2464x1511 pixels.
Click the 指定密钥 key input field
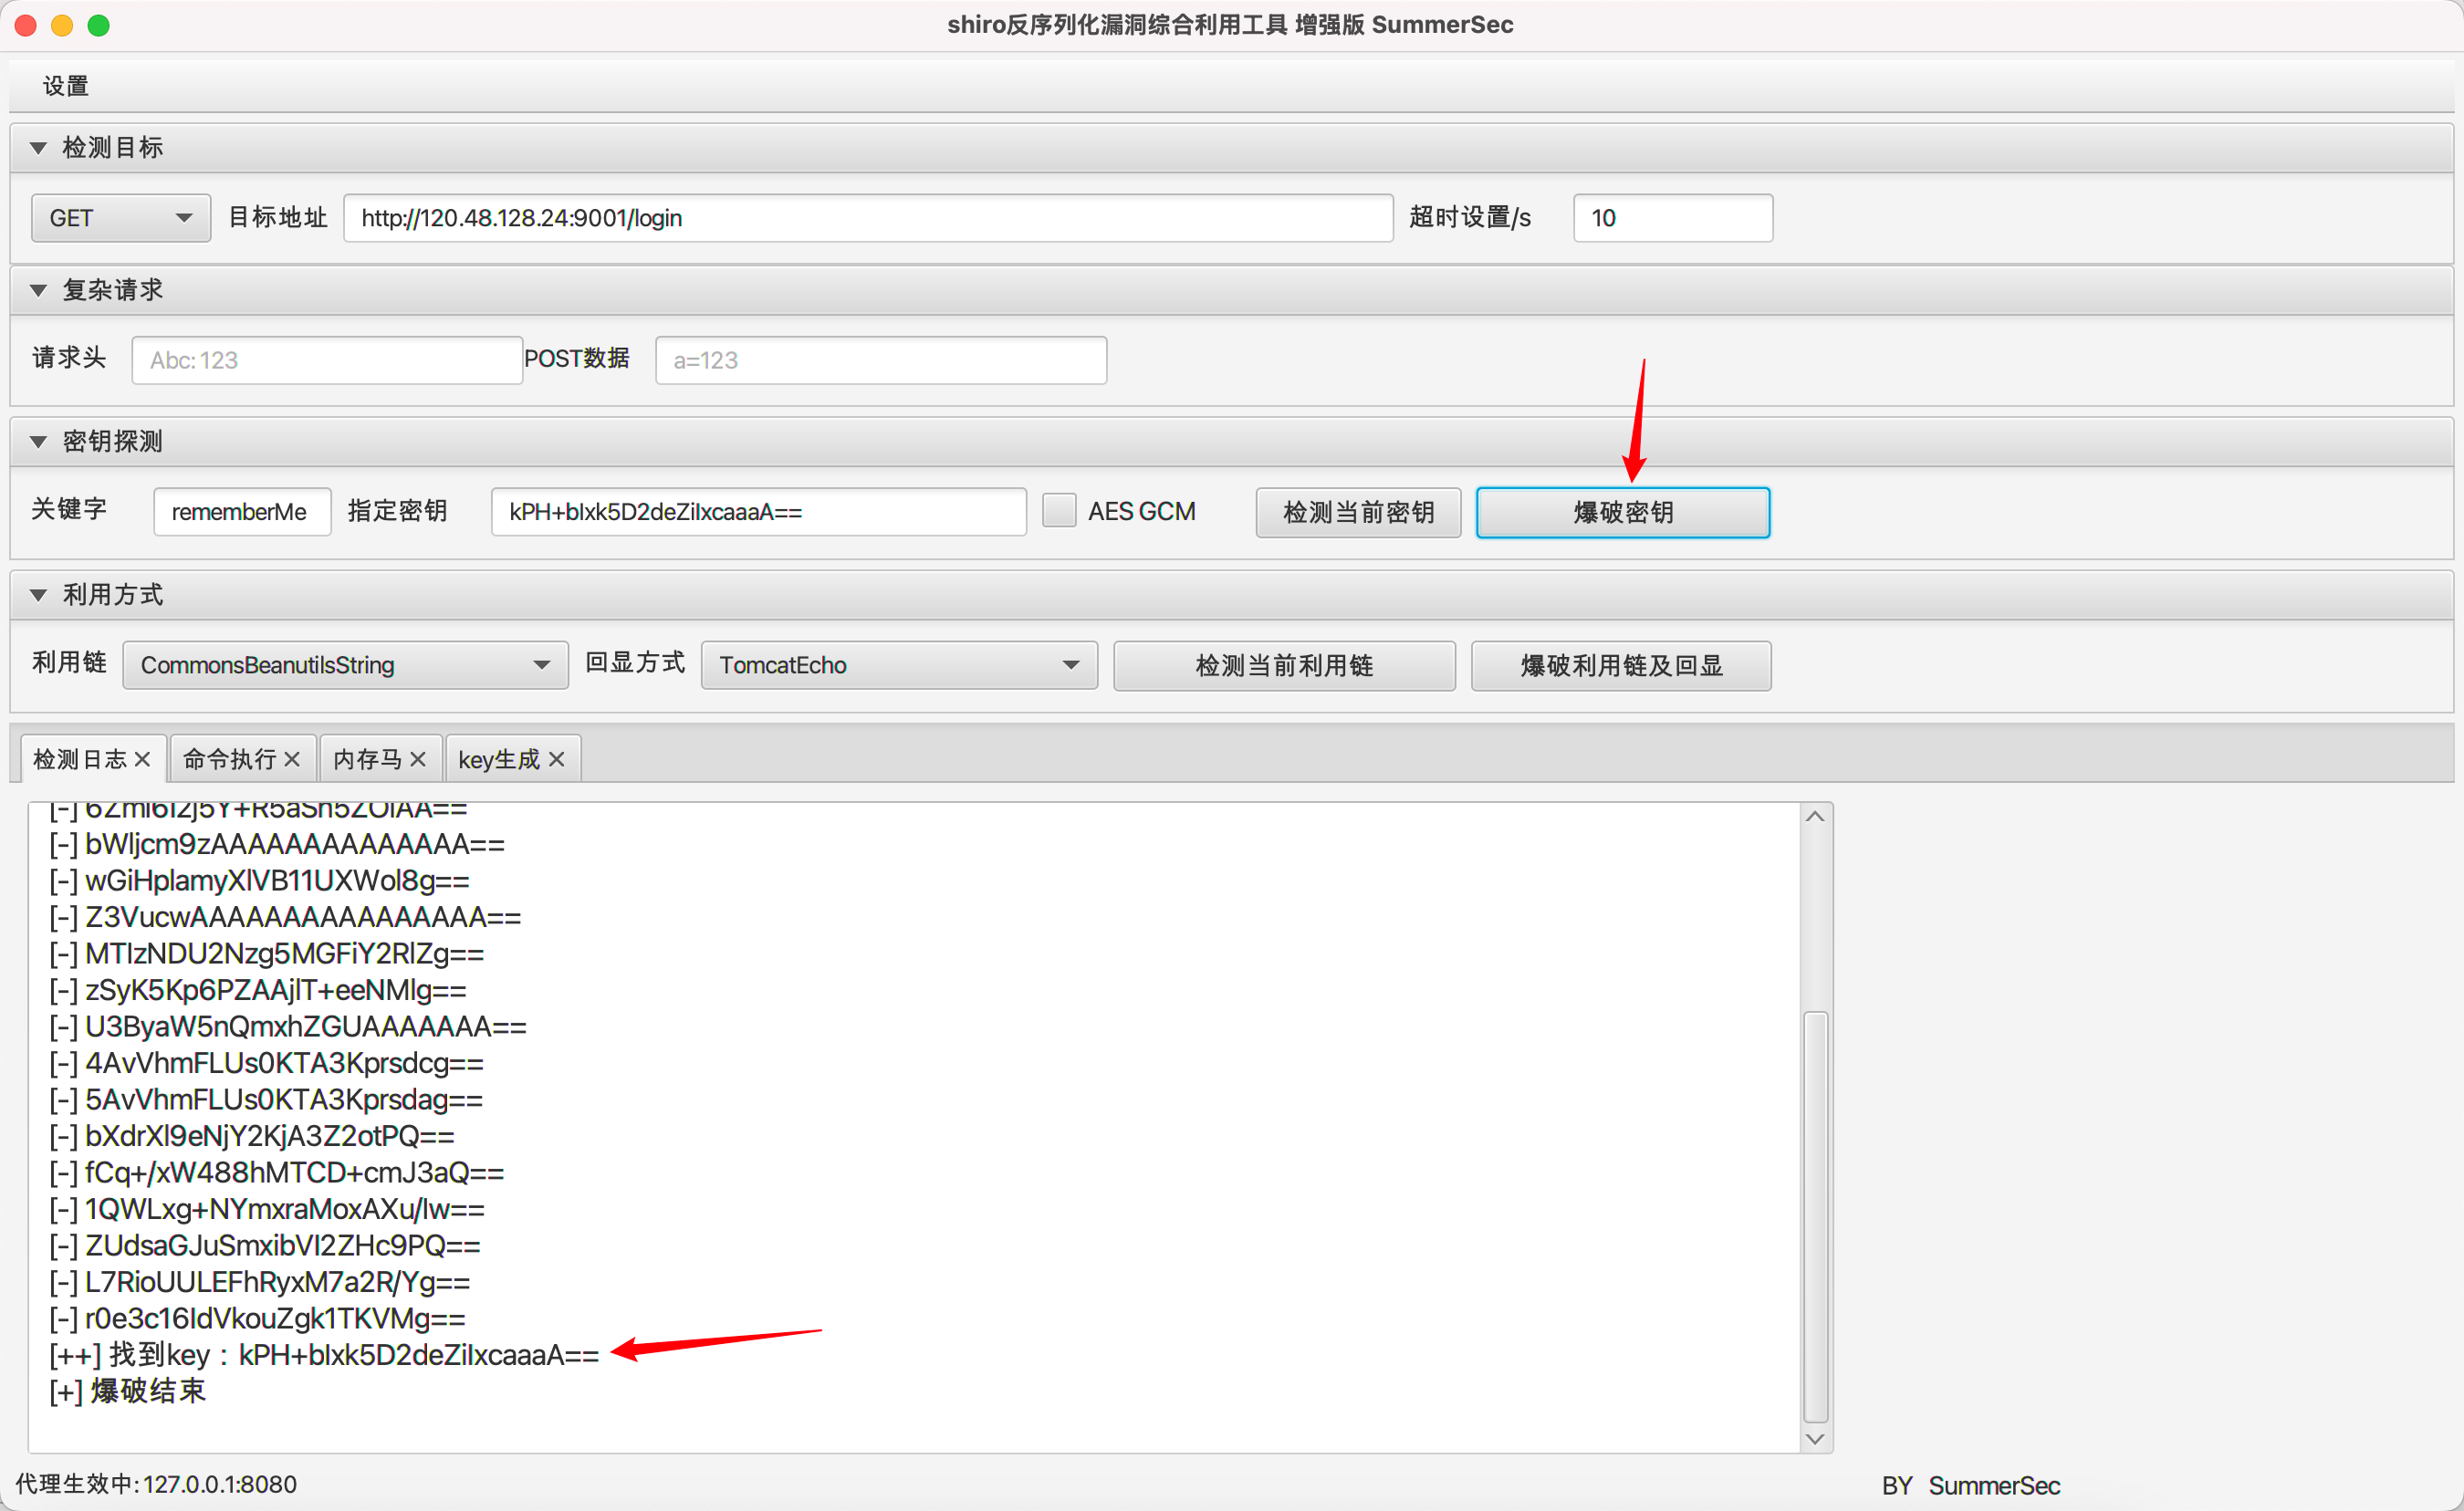pyautogui.click(x=759, y=512)
